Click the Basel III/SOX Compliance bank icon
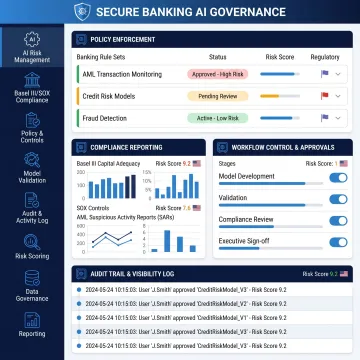 [32, 80]
